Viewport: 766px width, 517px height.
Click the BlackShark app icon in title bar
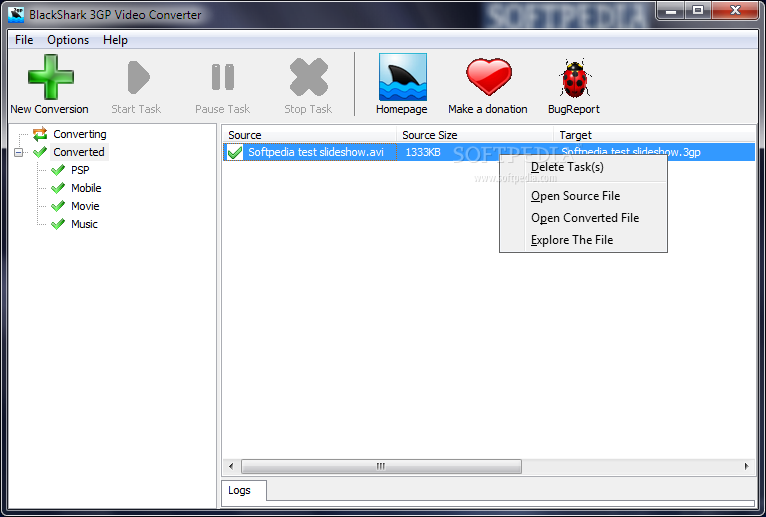click(16, 14)
